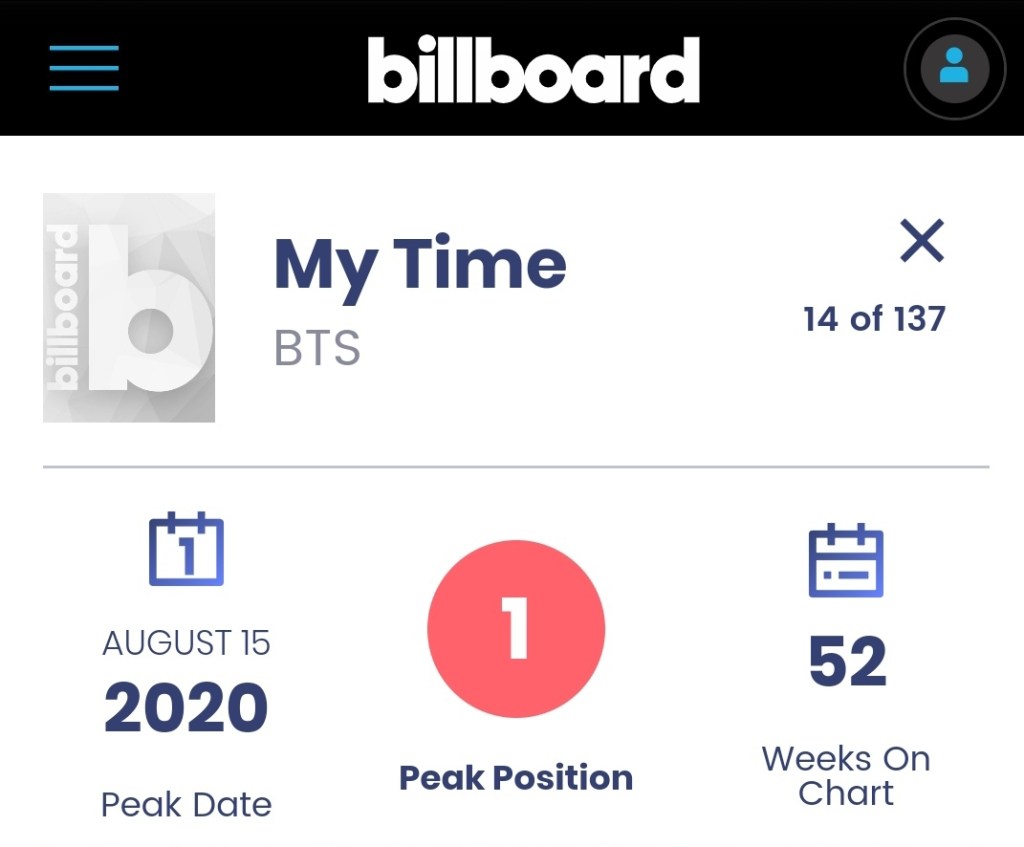Click the numeral 1 inside red circle

516,628
